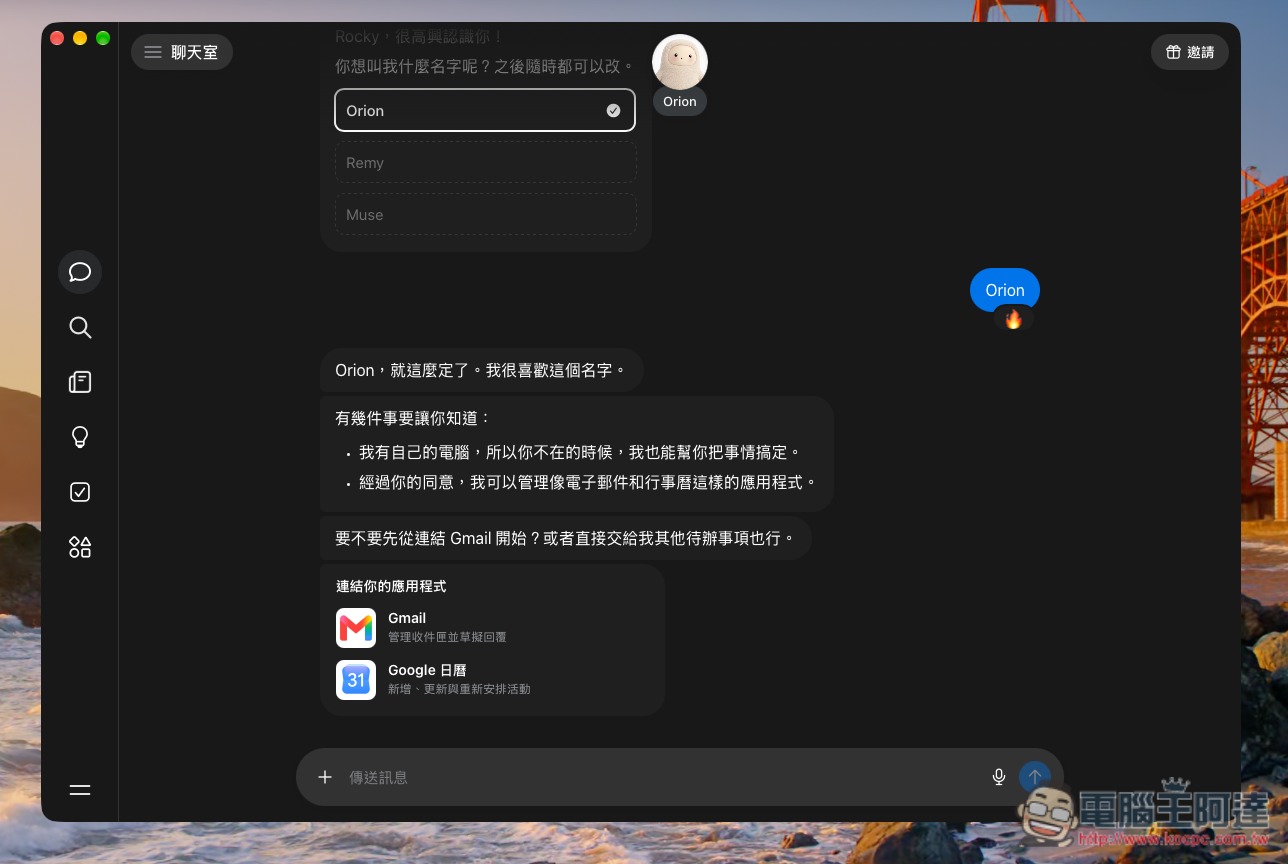The width and height of the screenshot is (1288, 864).
Task: Click the plus attachment icon in message bar
Action: tap(325, 777)
